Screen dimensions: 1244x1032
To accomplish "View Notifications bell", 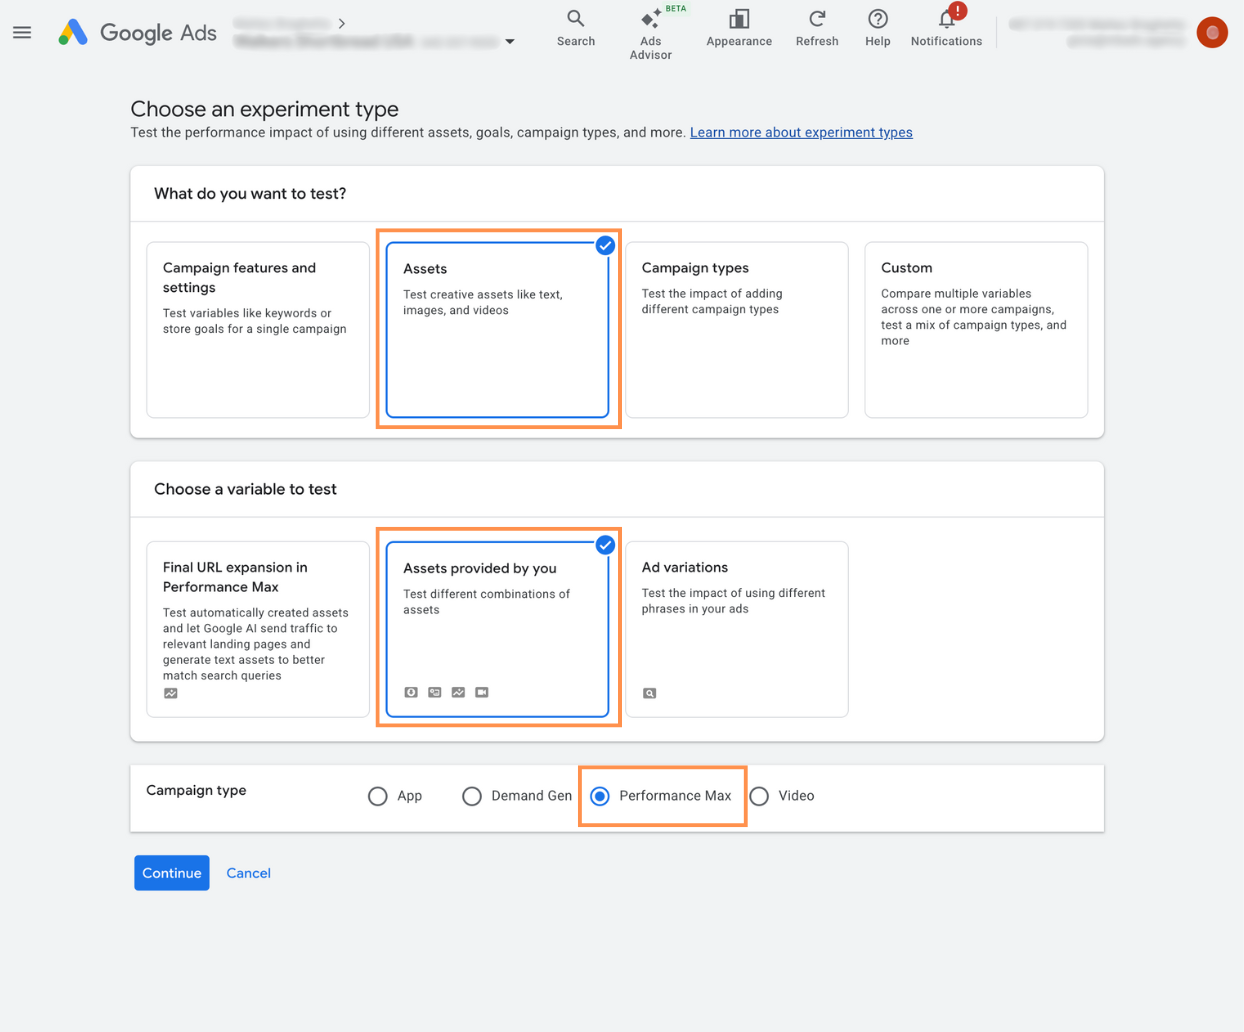I will coord(946,28).
